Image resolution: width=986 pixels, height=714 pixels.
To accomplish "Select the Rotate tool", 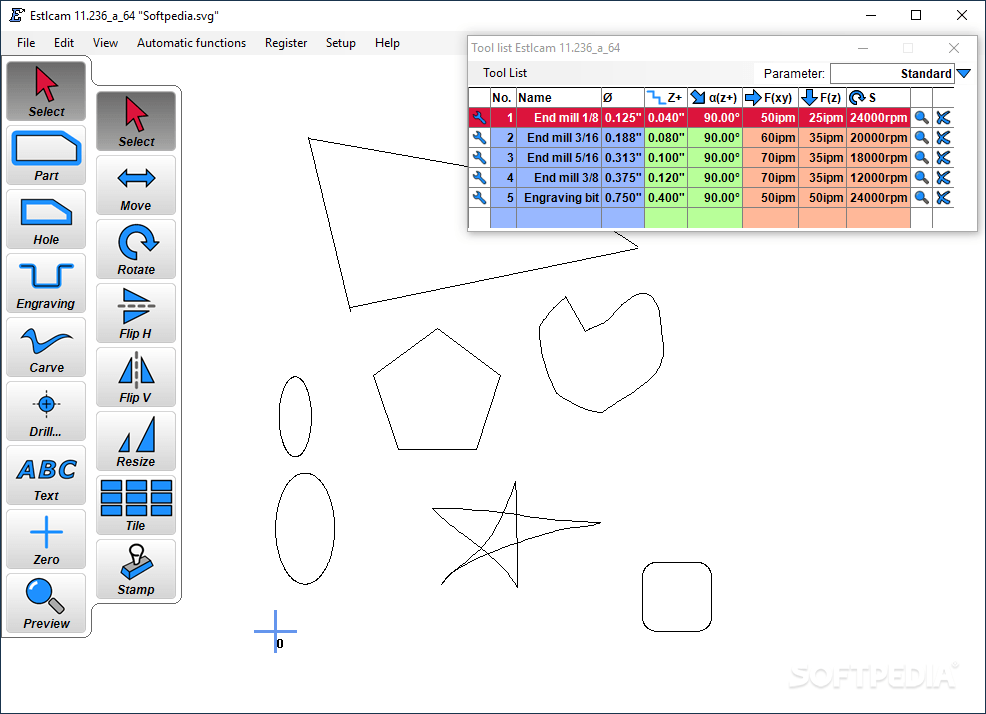I will (x=135, y=249).
